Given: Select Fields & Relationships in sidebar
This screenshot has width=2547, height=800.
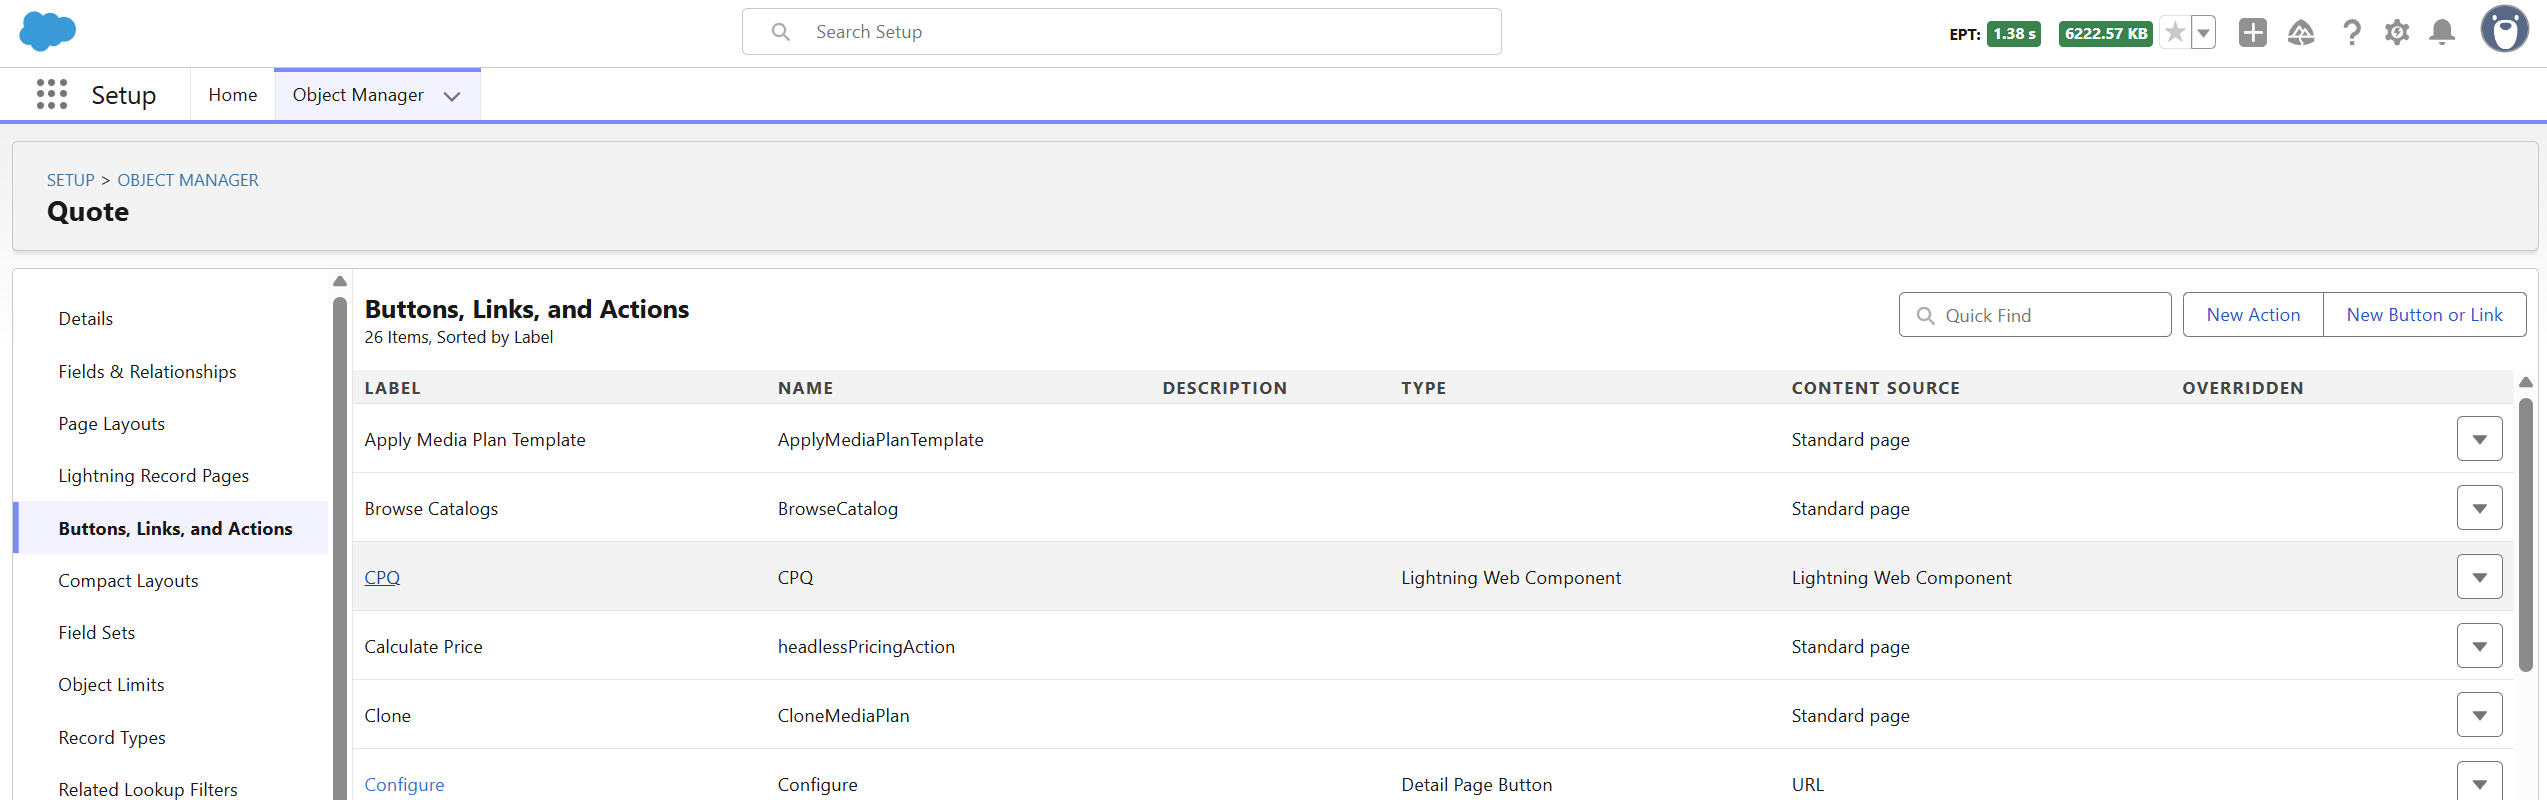Looking at the screenshot, I should click(147, 371).
